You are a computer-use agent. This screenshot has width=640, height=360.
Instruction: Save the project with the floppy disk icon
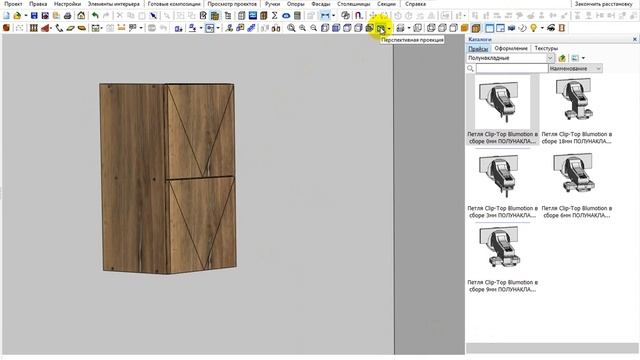pos(34,16)
